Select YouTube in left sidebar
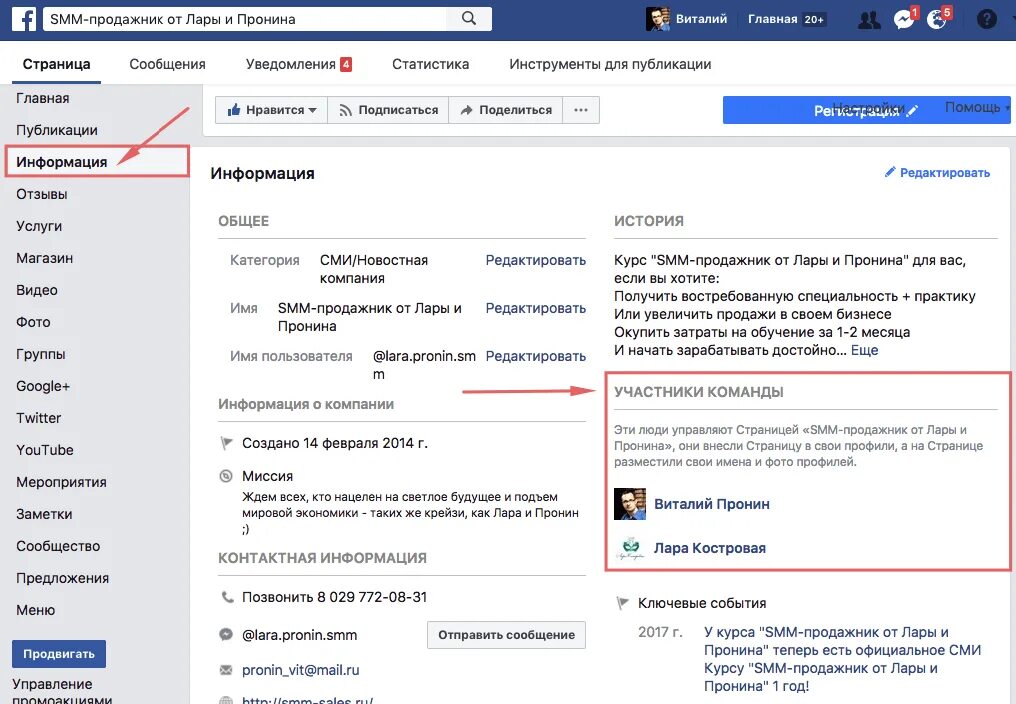Viewport: 1016px width, 704px height. pos(45,450)
